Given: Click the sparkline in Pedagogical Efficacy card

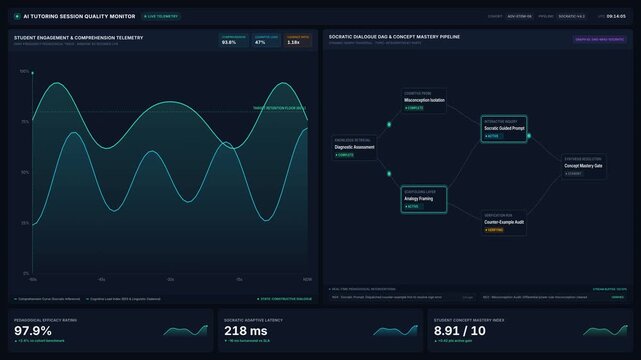Looking at the screenshot, I should click(x=186, y=331).
